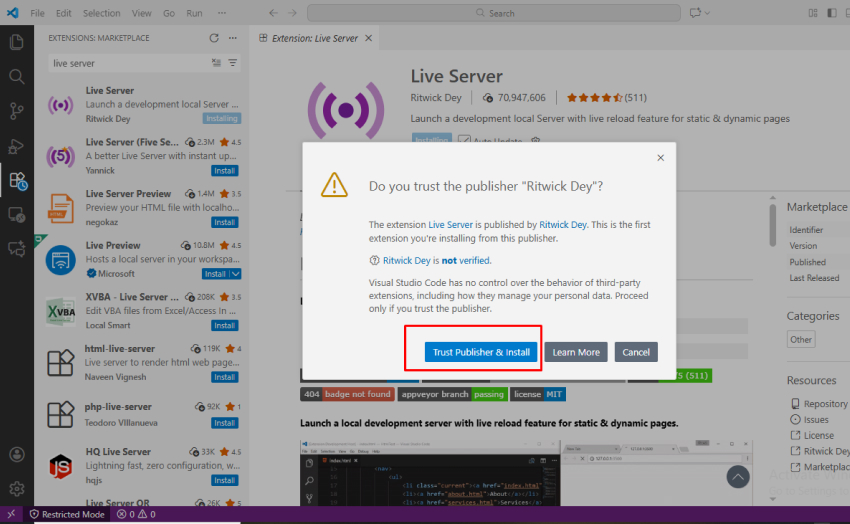This screenshot has height=524, width=850.
Task: Open Source Control view
Action: (x=16, y=111)
